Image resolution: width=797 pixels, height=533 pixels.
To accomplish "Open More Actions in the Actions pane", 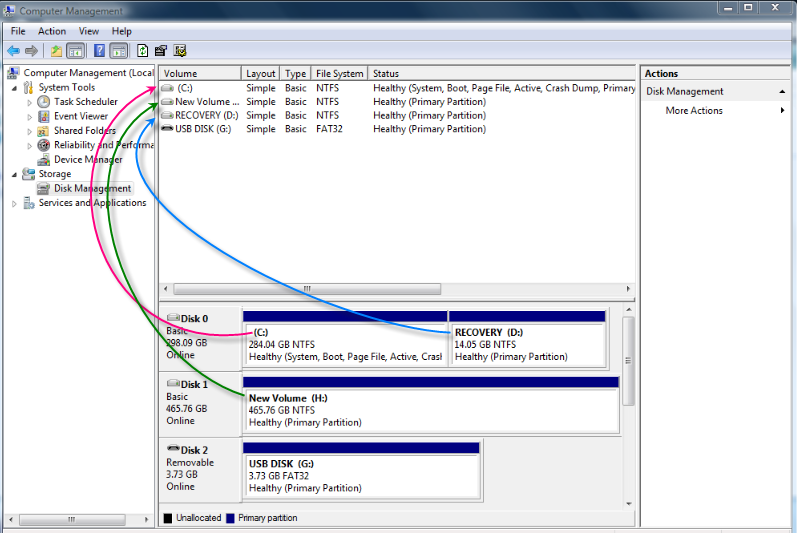I will pyautogui.click(x=694, y=111).
